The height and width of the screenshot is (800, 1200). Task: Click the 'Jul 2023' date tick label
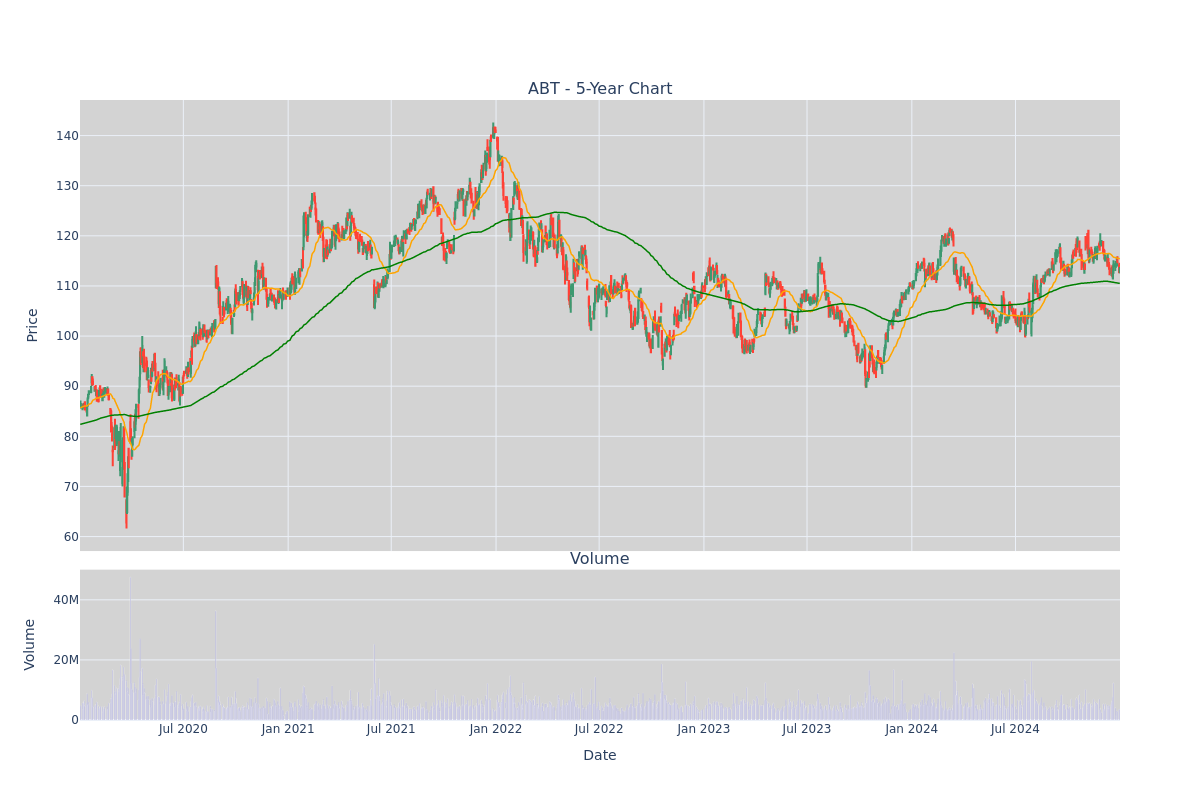807,729
